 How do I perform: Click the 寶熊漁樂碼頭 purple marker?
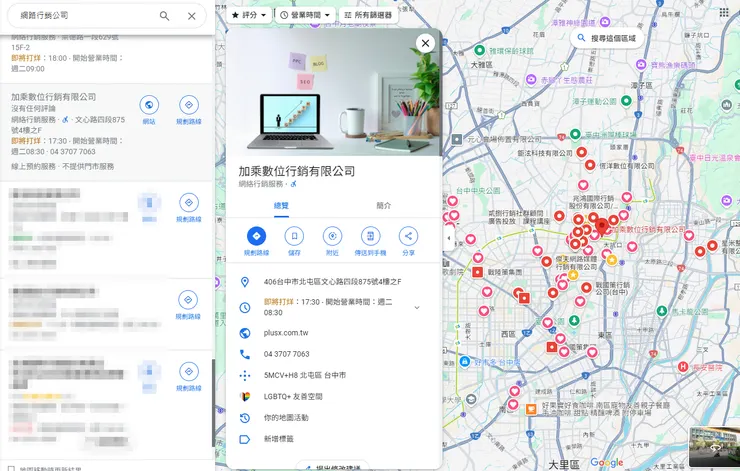click(641, 65)
